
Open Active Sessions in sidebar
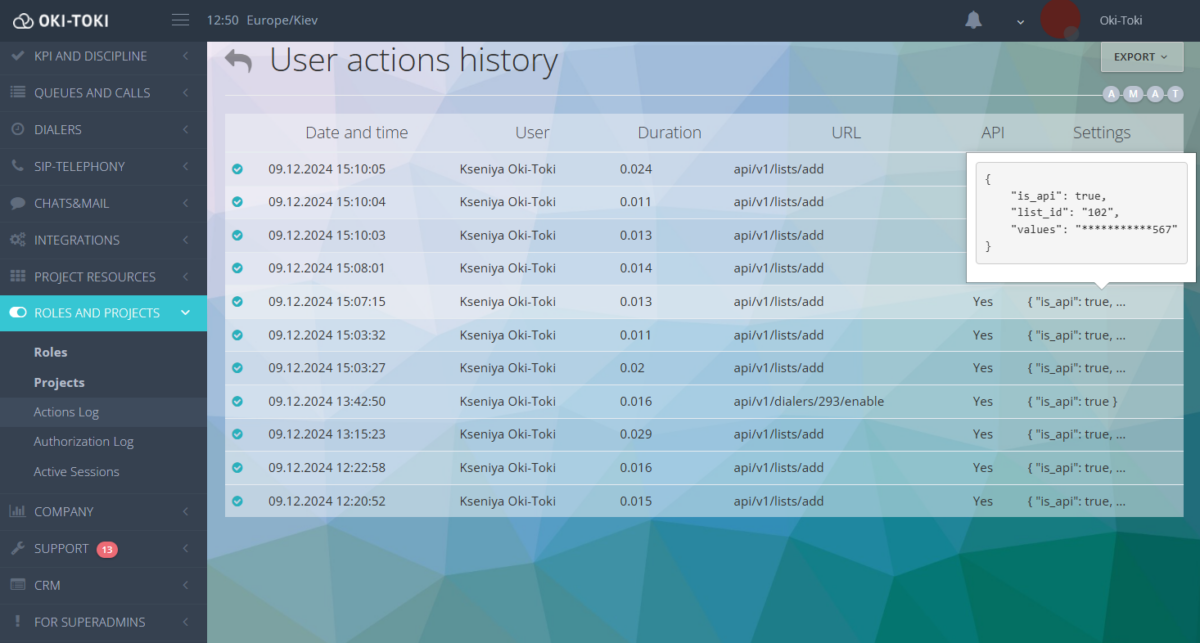[76, 472]
